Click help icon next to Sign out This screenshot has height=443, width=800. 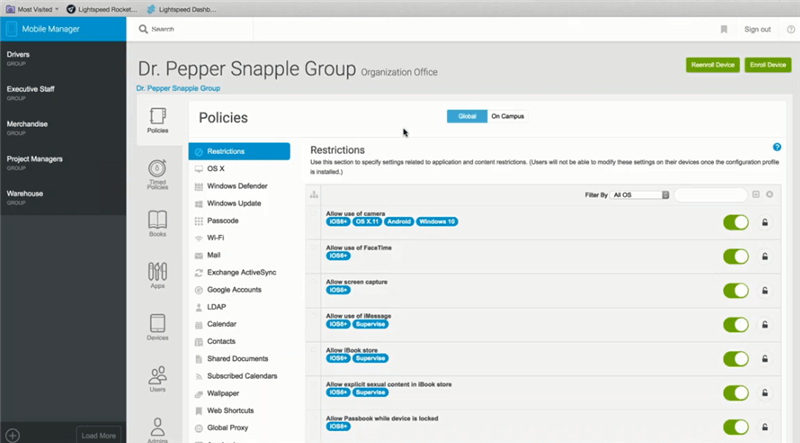coord(790,30)
